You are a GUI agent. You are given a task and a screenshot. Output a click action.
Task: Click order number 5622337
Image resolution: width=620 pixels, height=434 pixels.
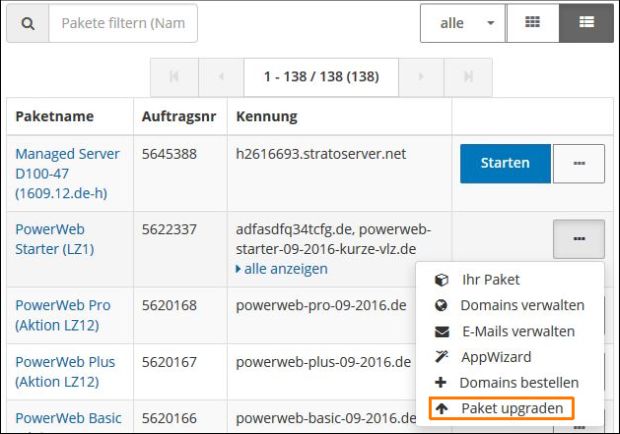point(169,229)
